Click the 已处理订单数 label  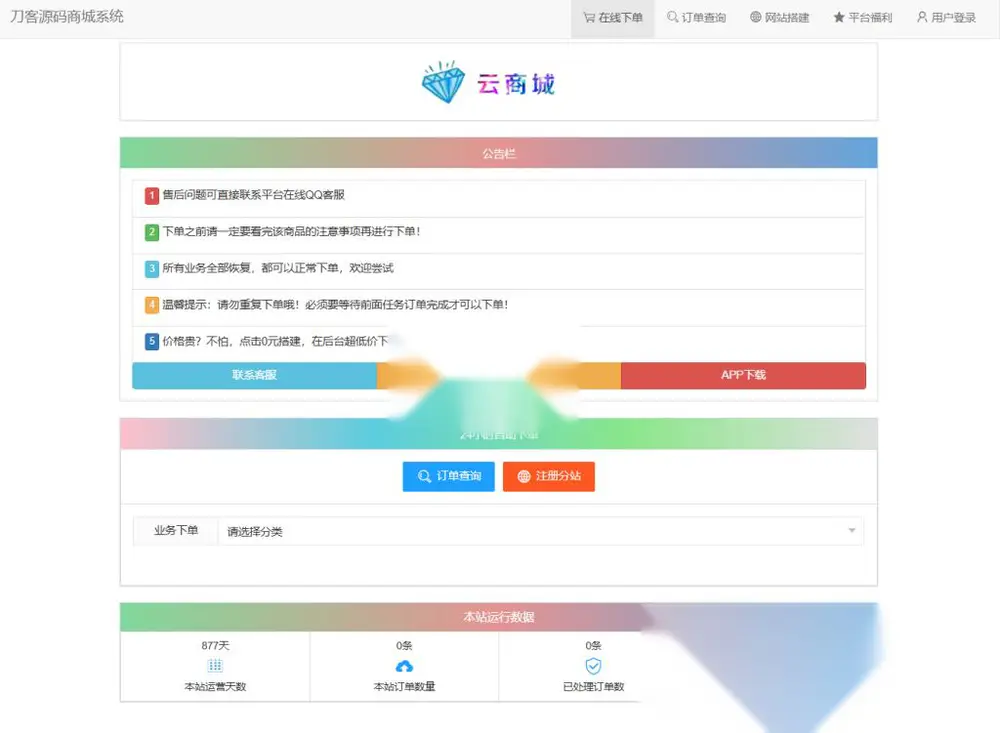point(593,686)
